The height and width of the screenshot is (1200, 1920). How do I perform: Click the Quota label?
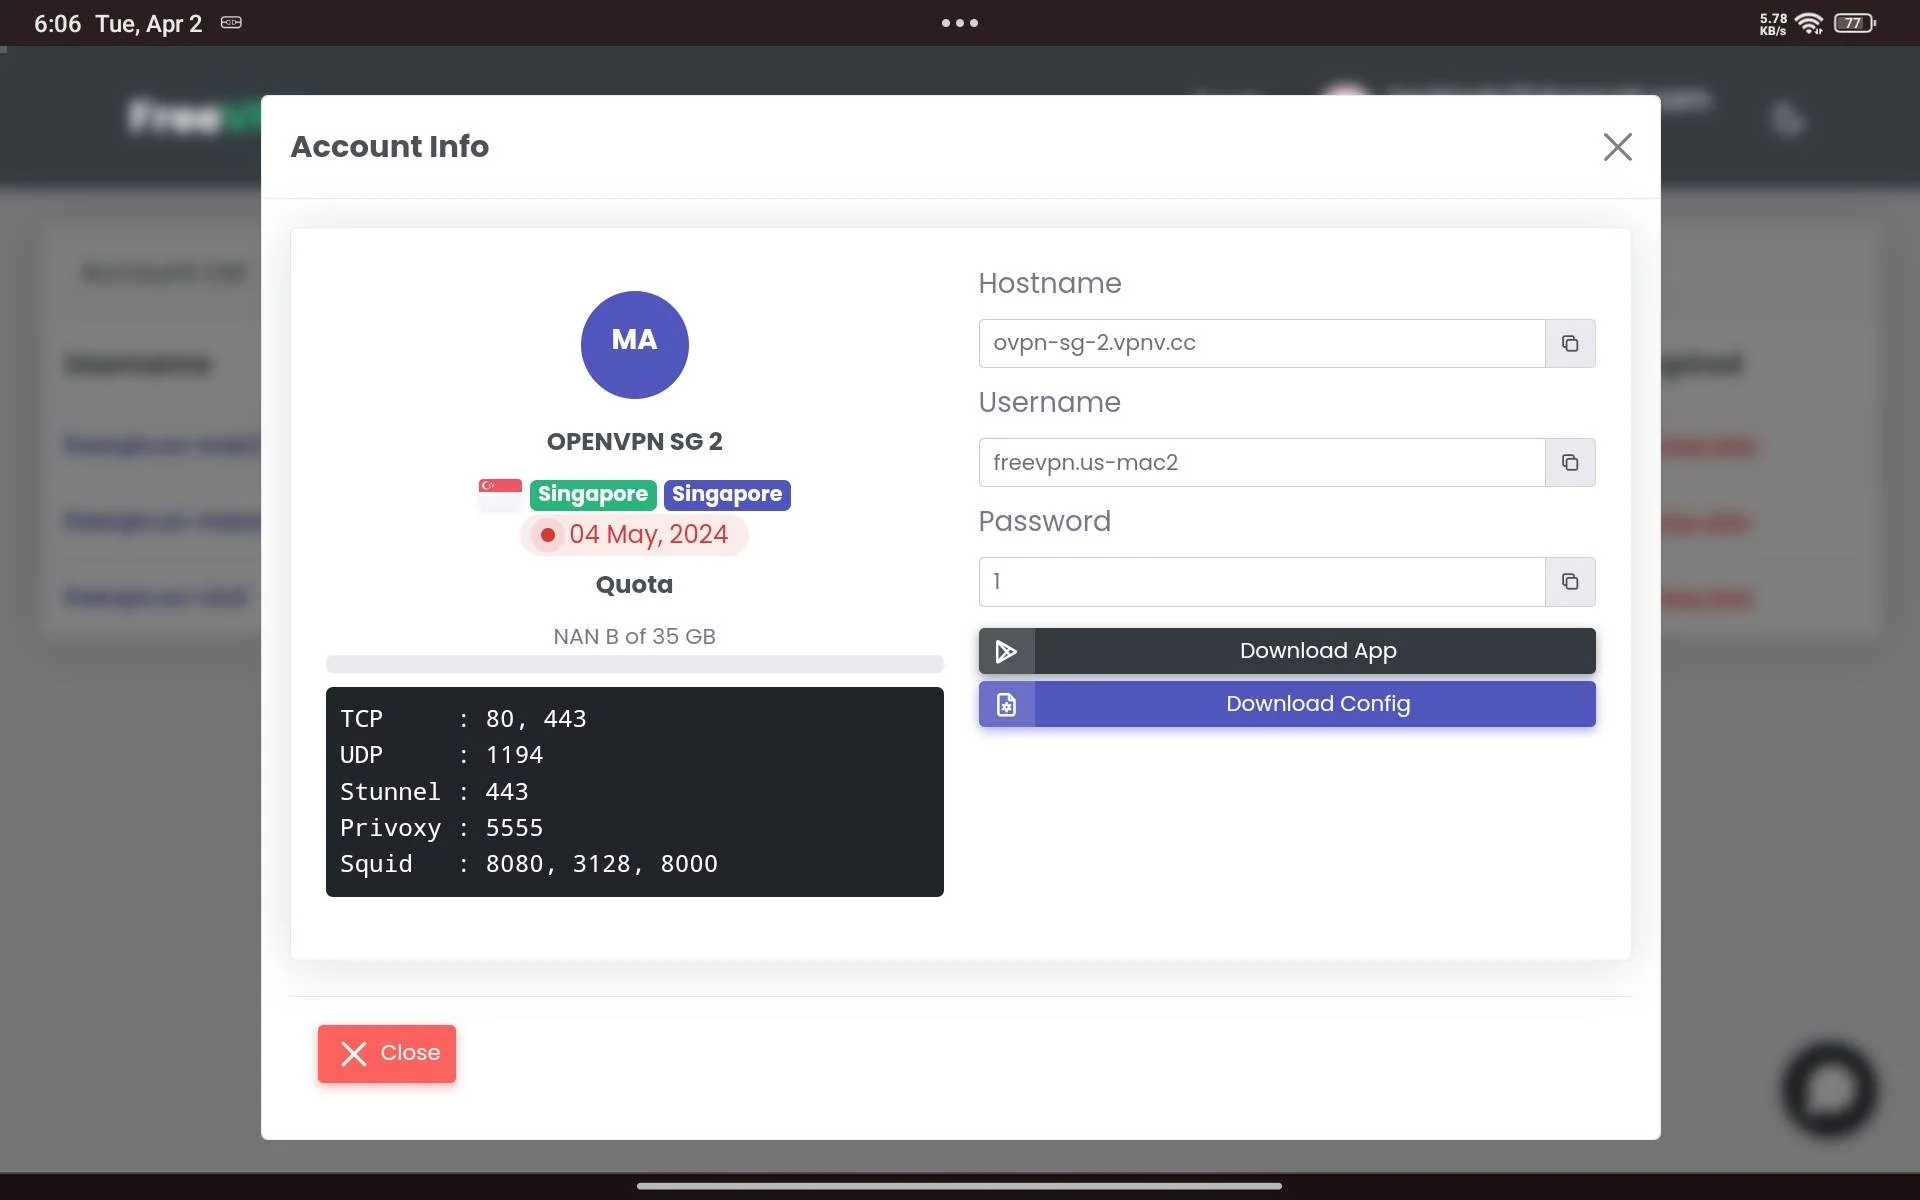coord(634,585)
